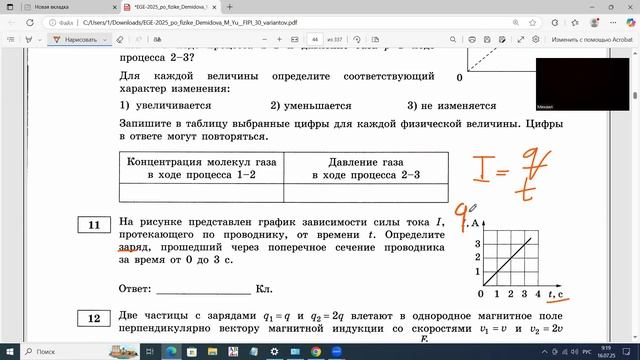The height and width of the screenshot is (360, 640).
Task: Click the vertical scrollbar thumb
Action: pos(635,95)
